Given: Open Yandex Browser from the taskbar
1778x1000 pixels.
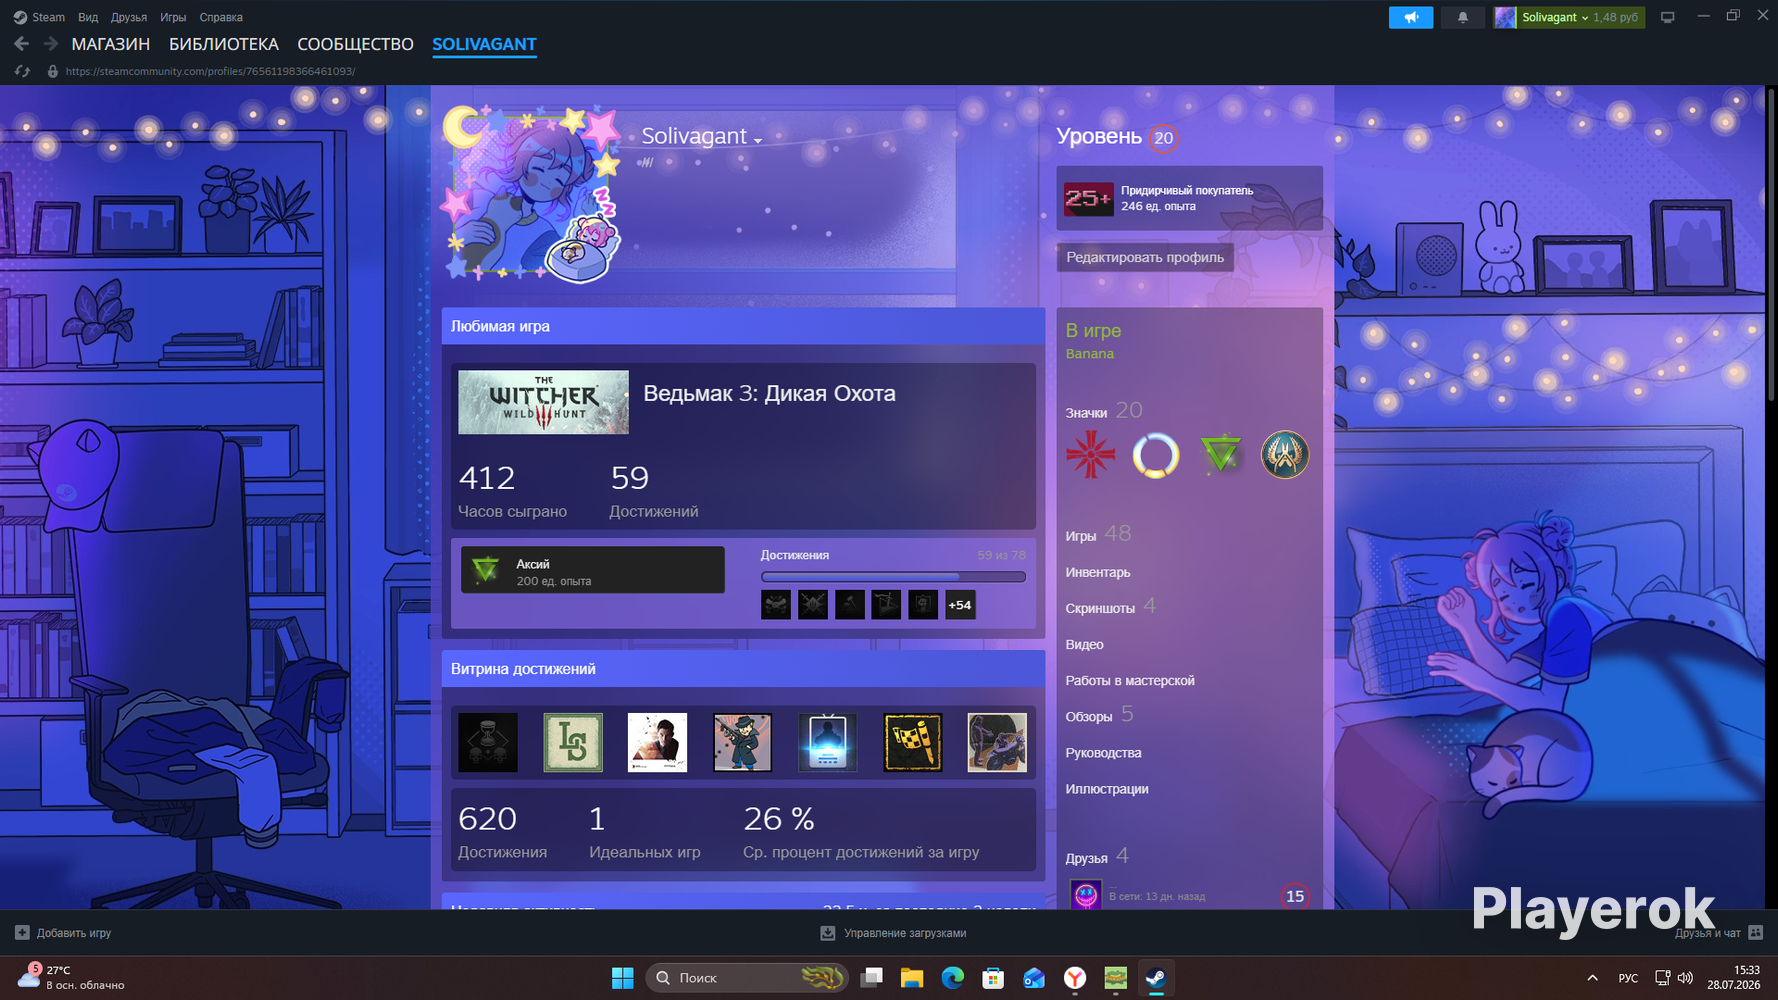Looking at the screenshot, I should 1075,978.
